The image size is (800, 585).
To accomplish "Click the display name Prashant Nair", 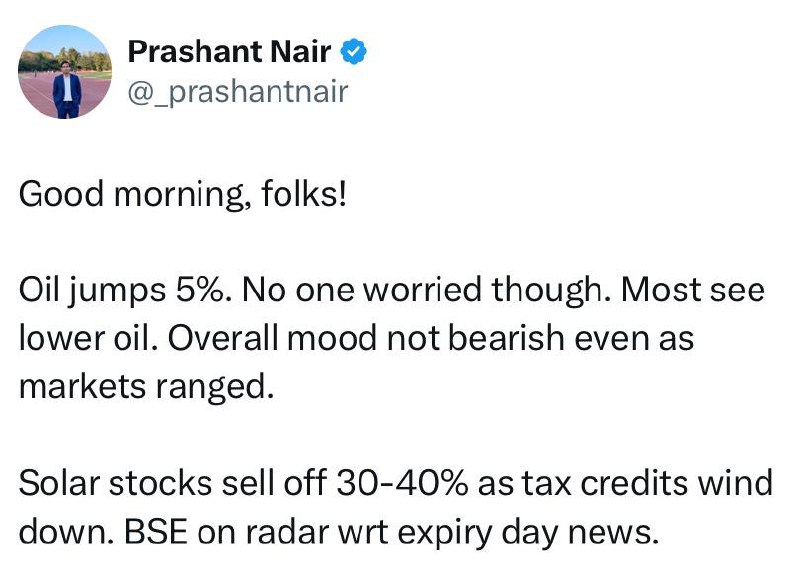I will [x=230, y=52].
